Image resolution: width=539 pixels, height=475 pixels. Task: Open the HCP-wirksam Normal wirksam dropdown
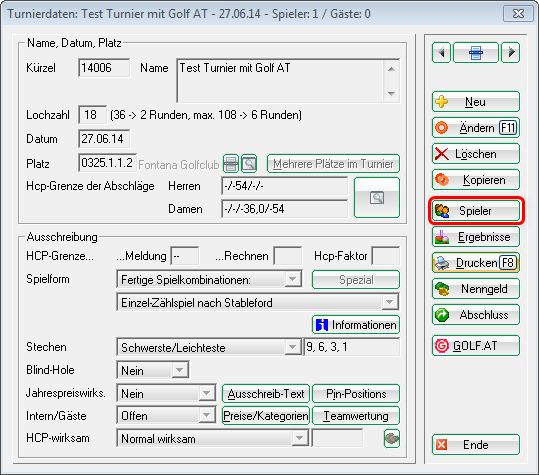[299, 438]
